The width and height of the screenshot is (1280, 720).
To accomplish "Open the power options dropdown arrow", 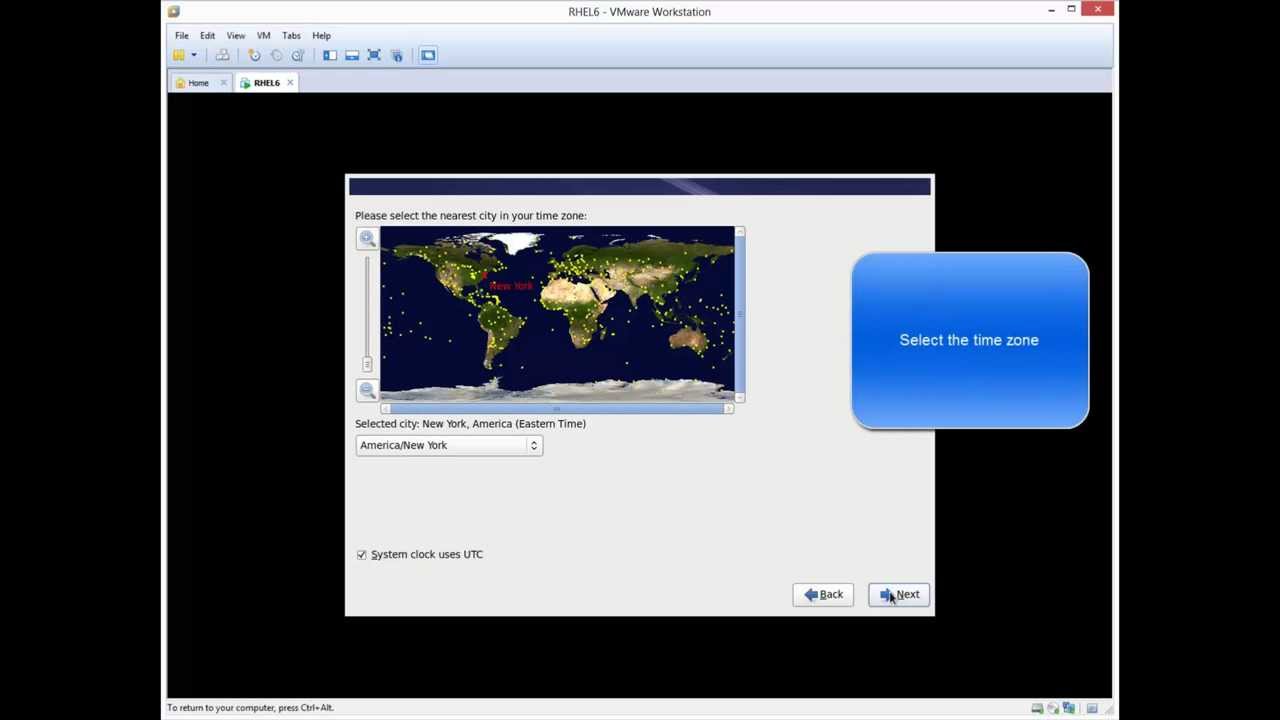I will click(194, 55).
